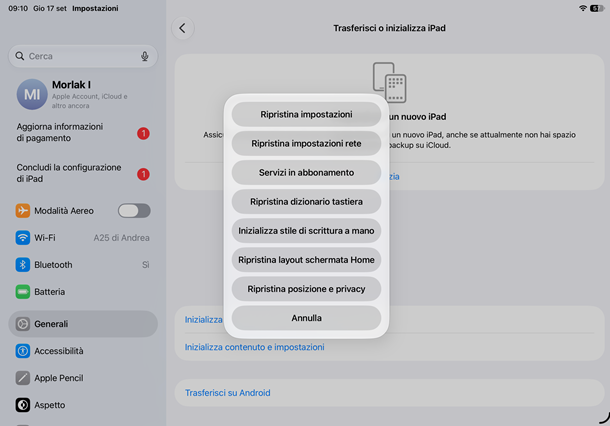Tap battery indicator in status bar
This screenshot has height=426, width=610.
(597, 8)
